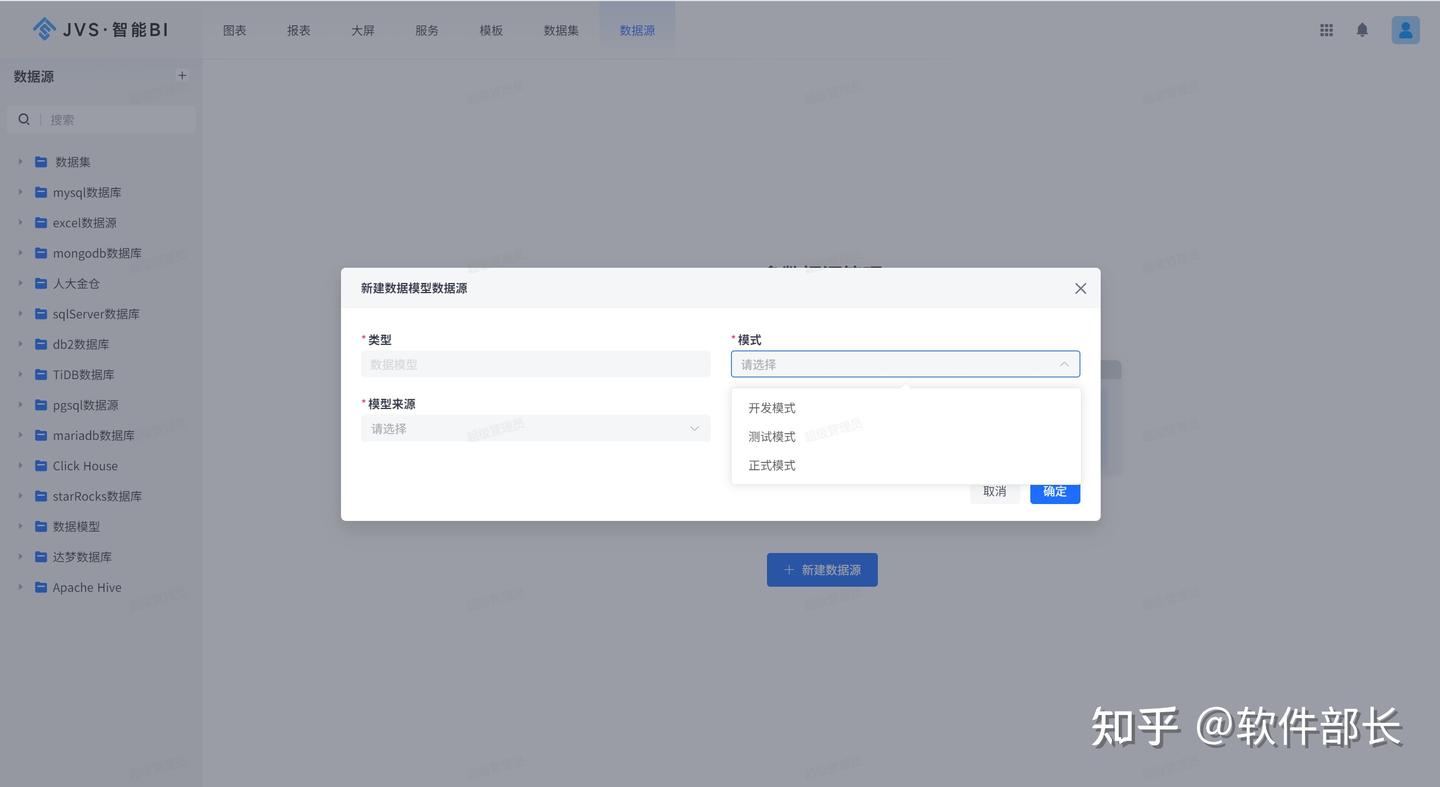1440x787 pixels.
Task: Click the search magnifier icon in the sidebar
Action: 23,118
